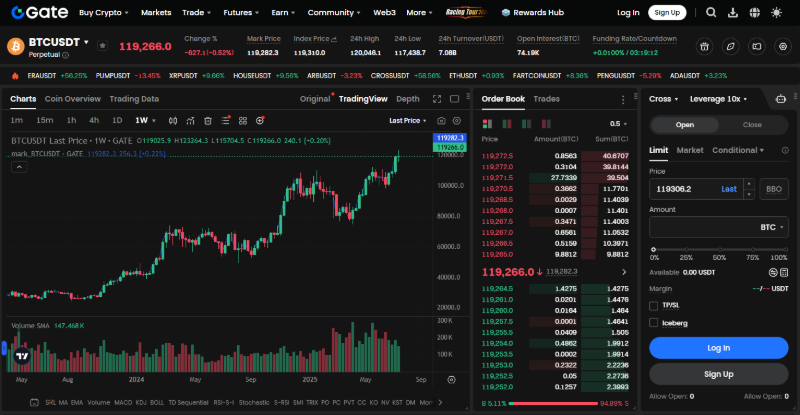
Task: Click the leaf-shaped icon beside the gift
Action: [731, 46]
